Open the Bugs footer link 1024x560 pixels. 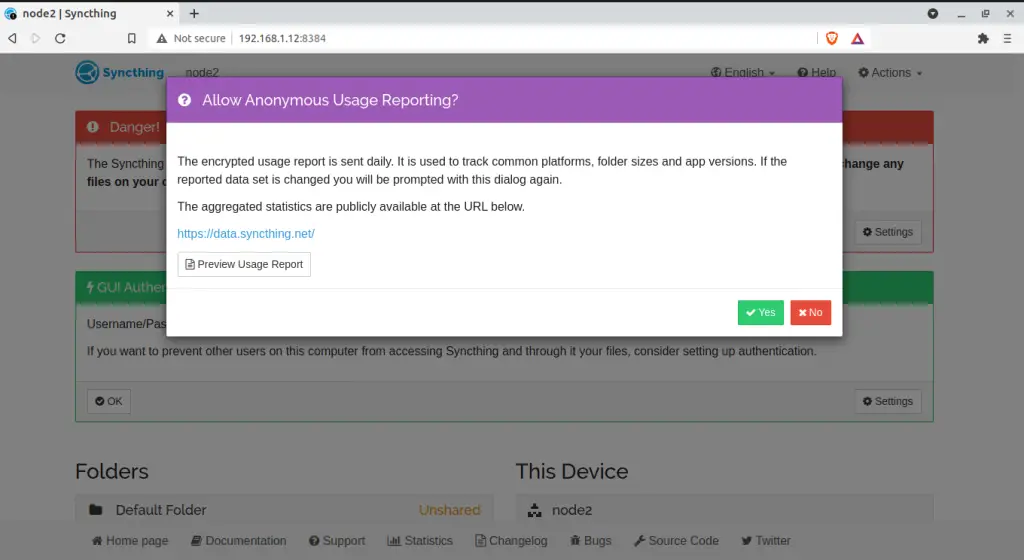click(590, 540)
